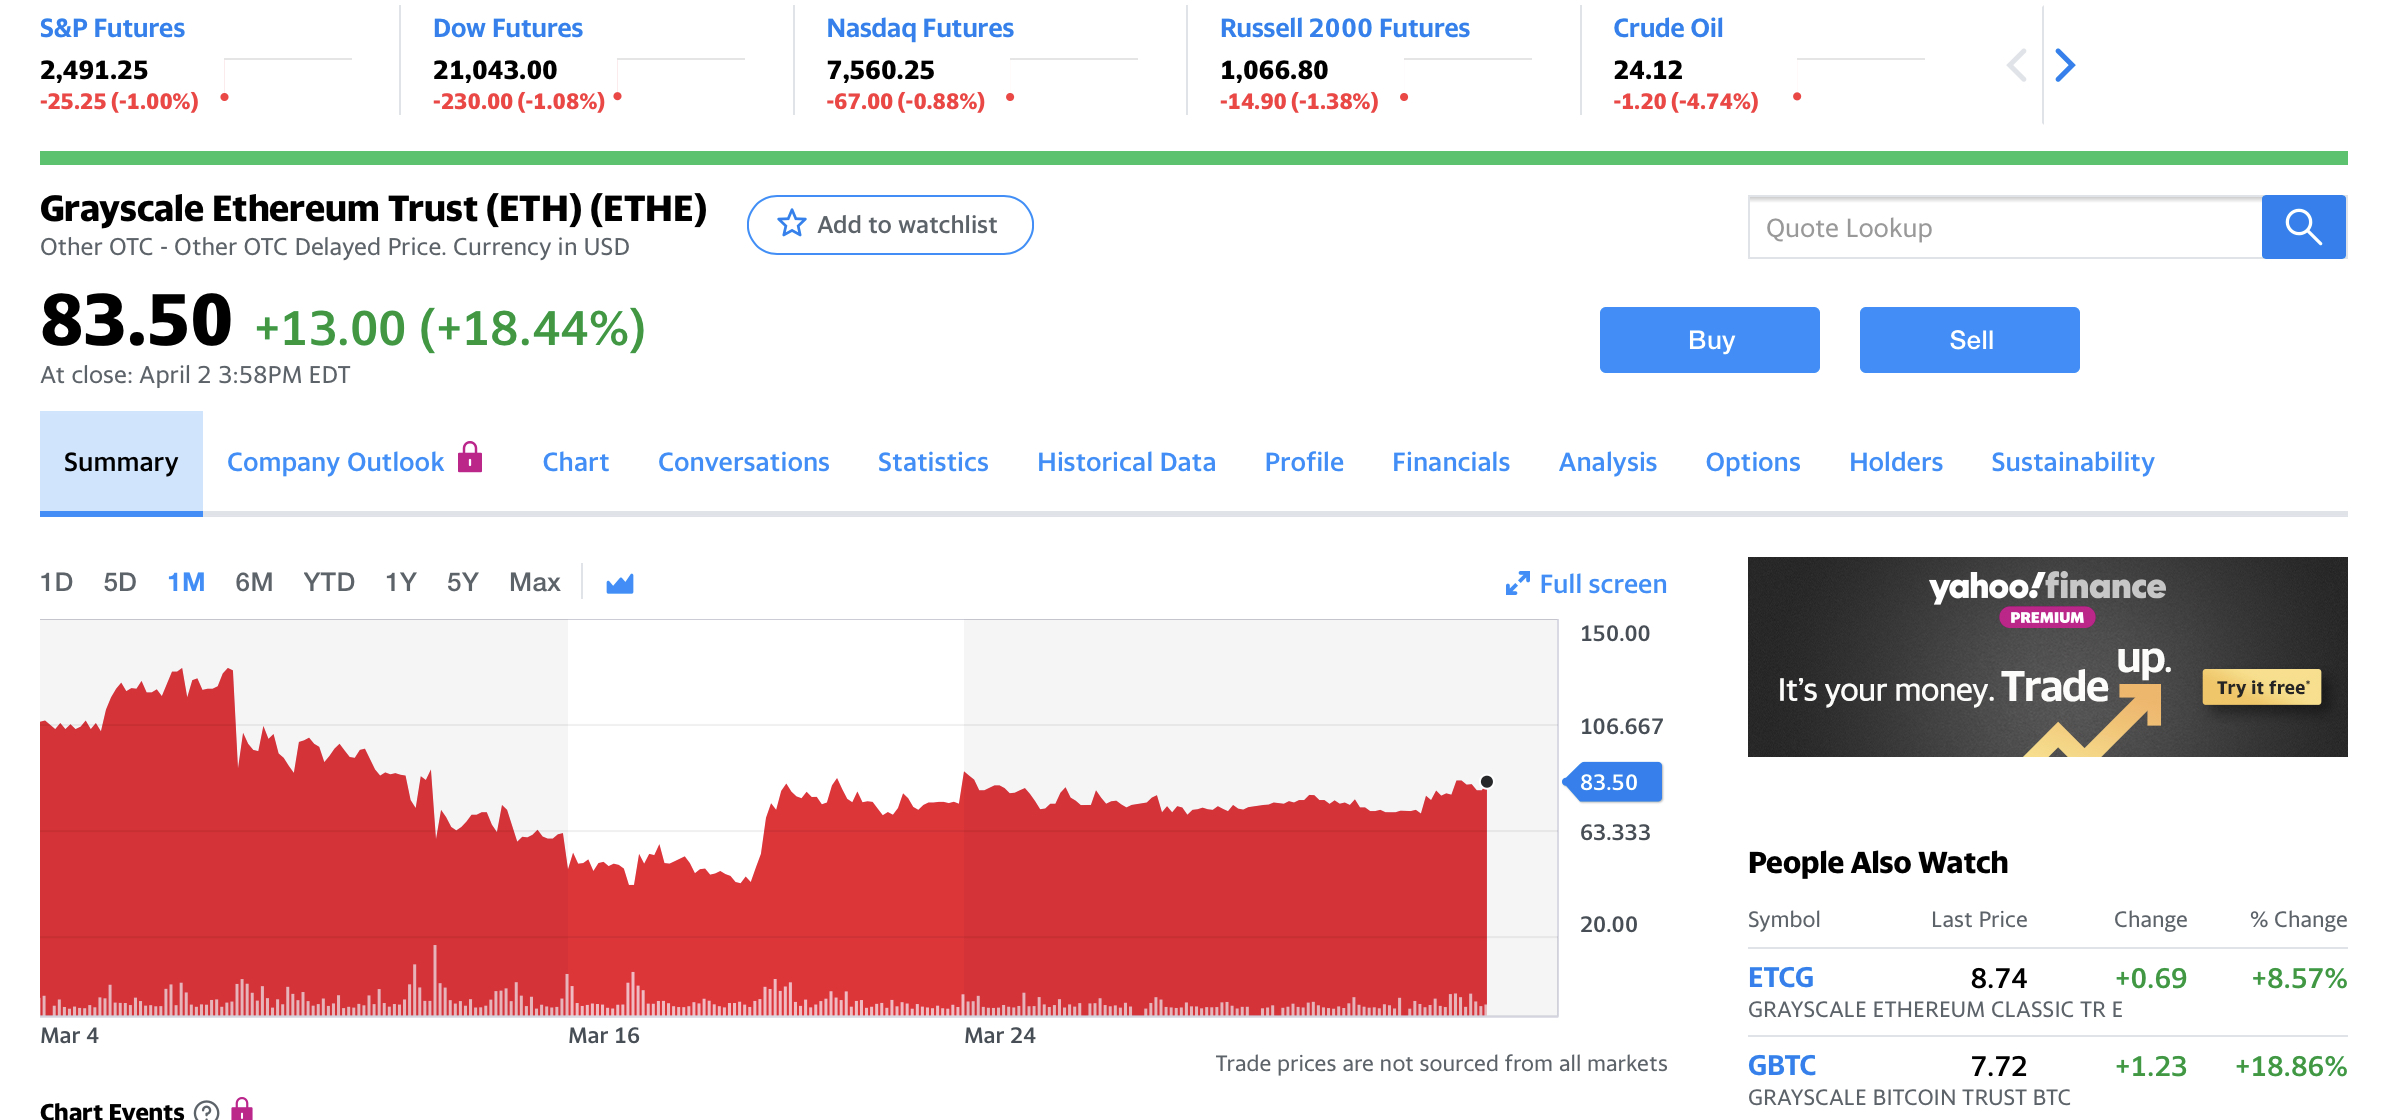Click the Full screen expand arrows icon

pos(1517,583)
